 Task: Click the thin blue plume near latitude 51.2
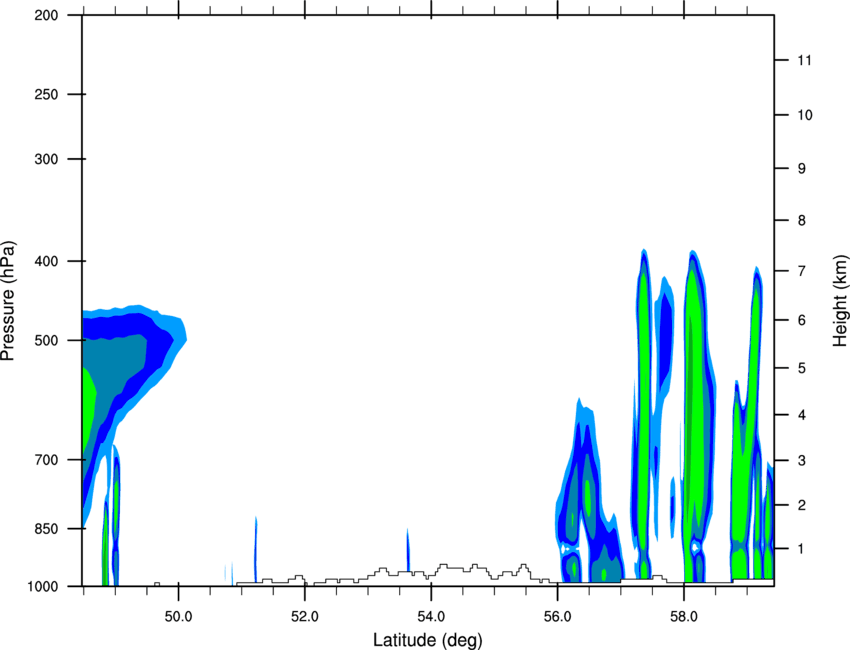[255, 550]
